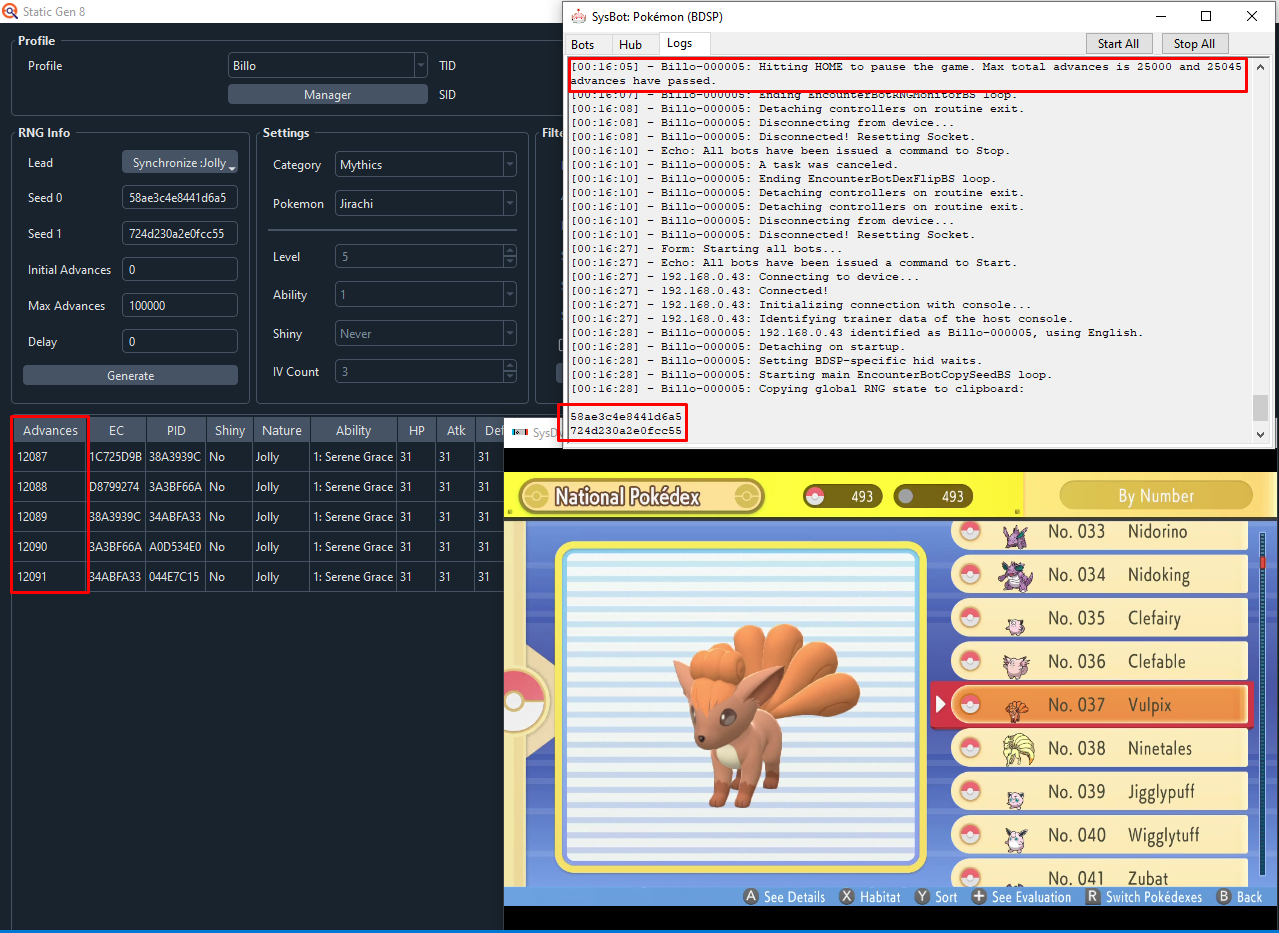Click Stop All button in SysBot
Viewport: 1279px width, 933px height.
point(1194,44)
